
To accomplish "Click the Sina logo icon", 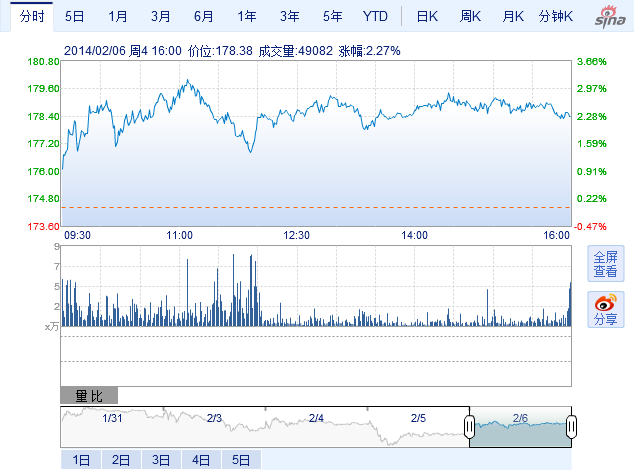I will pyautogui.click(x=608, y=17).
